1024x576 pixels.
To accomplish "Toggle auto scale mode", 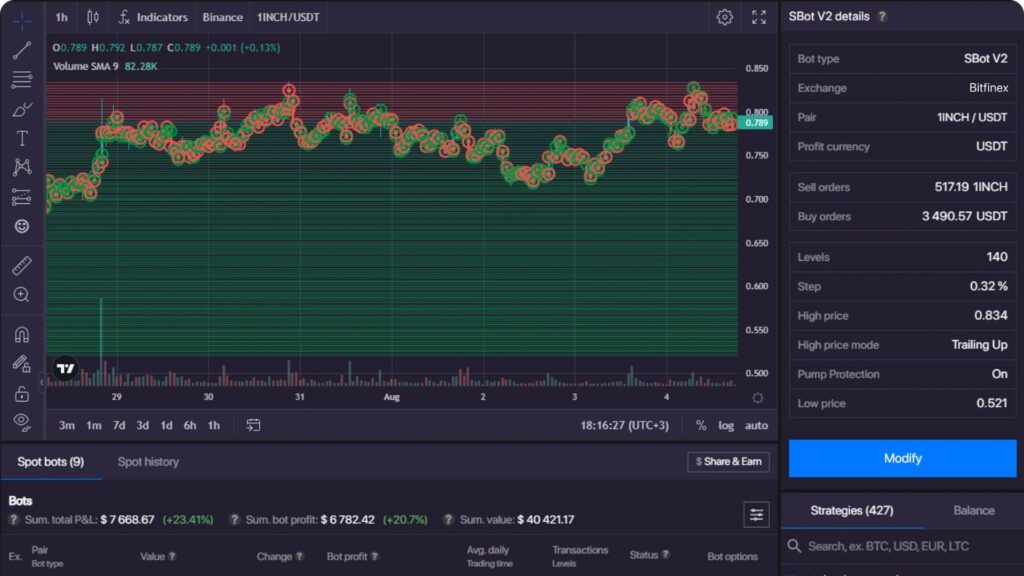I will (x=756, y=425).
